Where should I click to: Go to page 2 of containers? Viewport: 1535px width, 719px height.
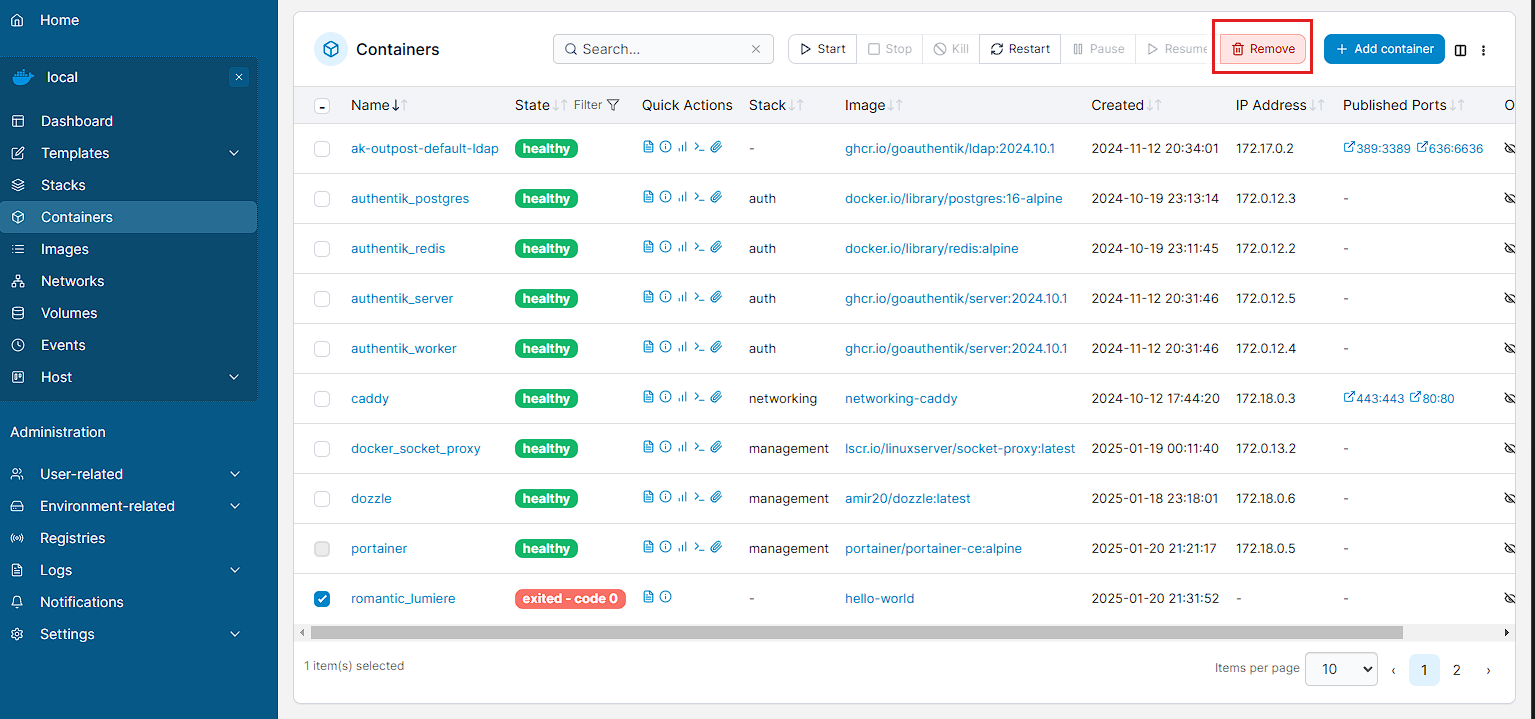point(1457,670)
